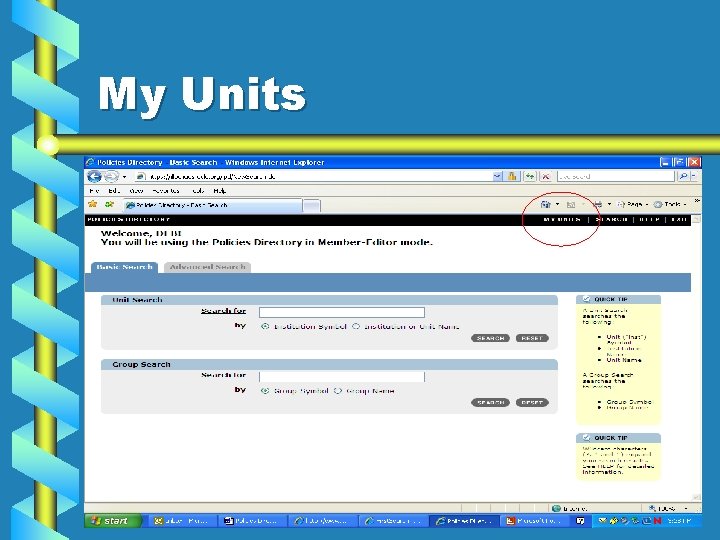Click the system tray clock

point(679,521)
